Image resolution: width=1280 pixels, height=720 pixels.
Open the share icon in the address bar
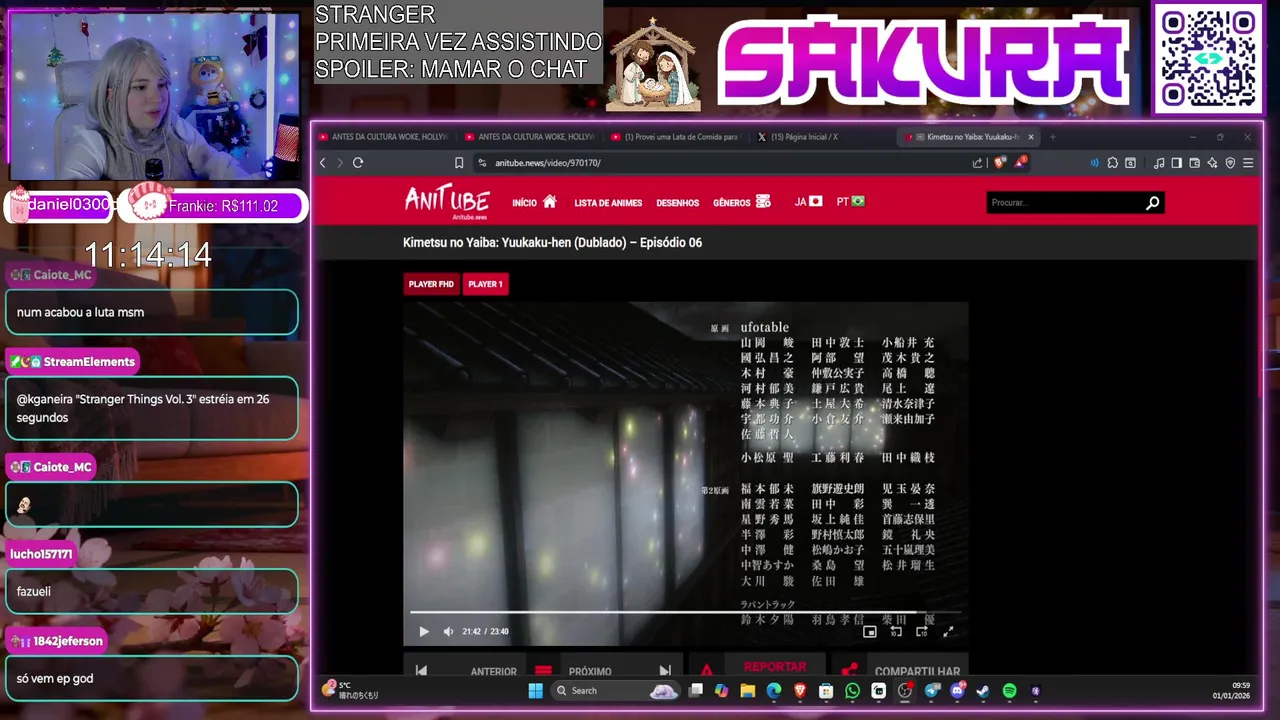977,163
